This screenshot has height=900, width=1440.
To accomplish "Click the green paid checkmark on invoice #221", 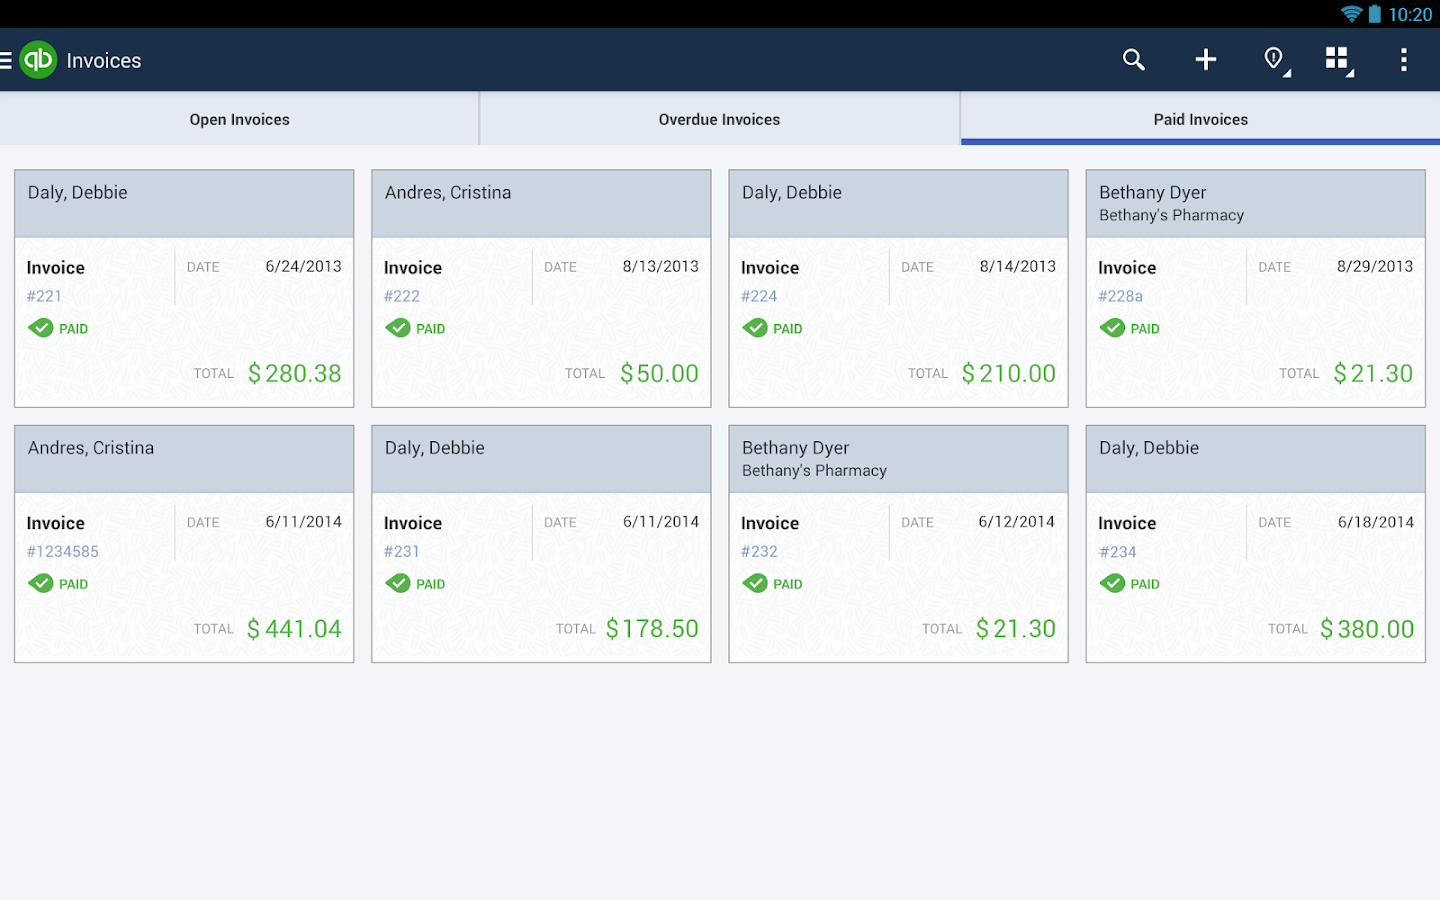I will click(41, 328).
